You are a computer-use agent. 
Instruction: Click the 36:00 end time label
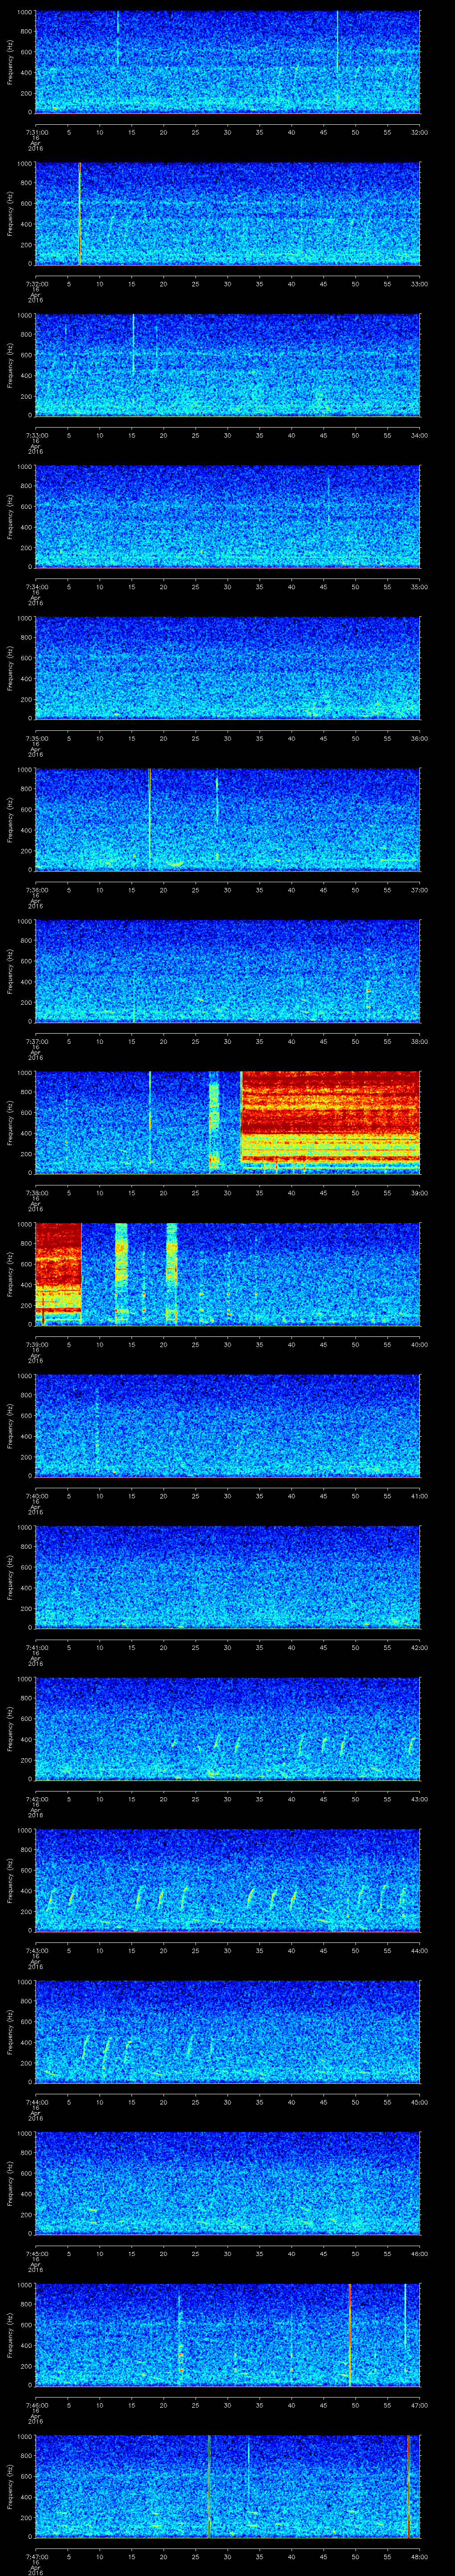pyautogui.click(x=419, y=738)
